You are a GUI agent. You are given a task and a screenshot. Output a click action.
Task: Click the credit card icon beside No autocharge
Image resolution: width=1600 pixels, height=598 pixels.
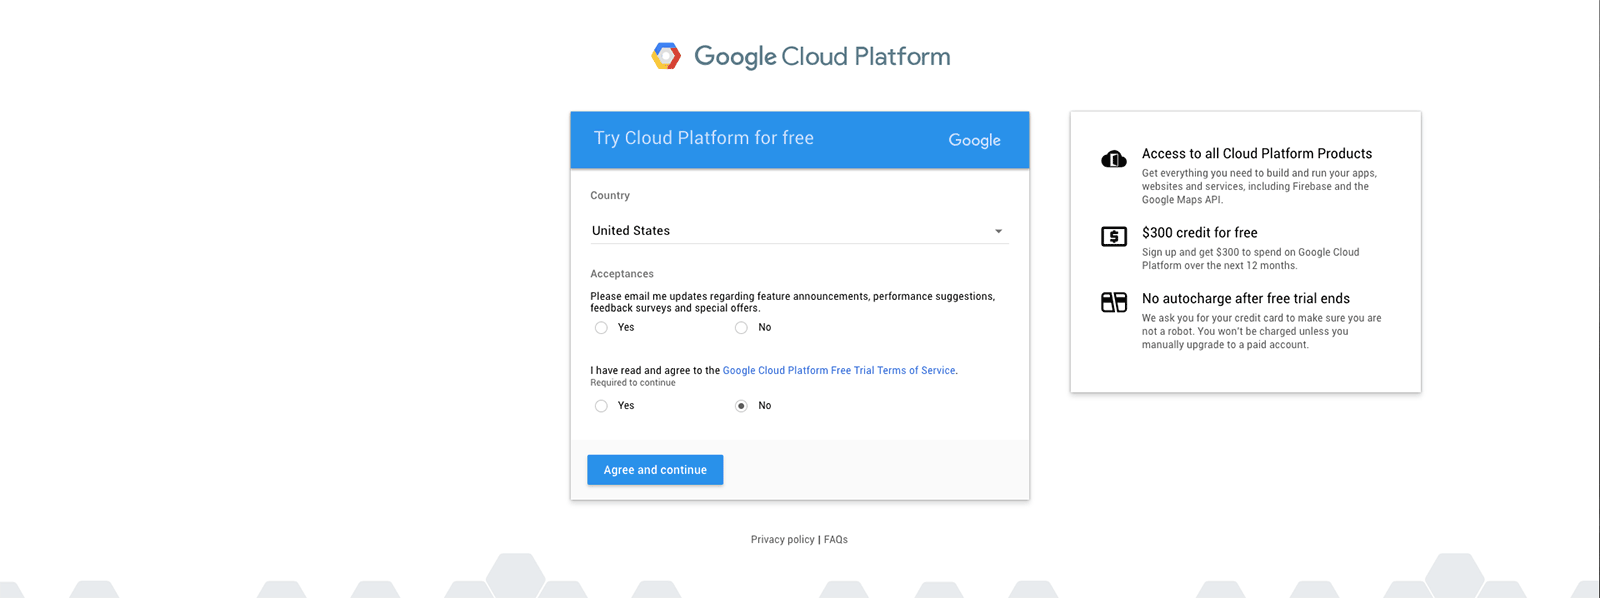tap(1113, 302)
